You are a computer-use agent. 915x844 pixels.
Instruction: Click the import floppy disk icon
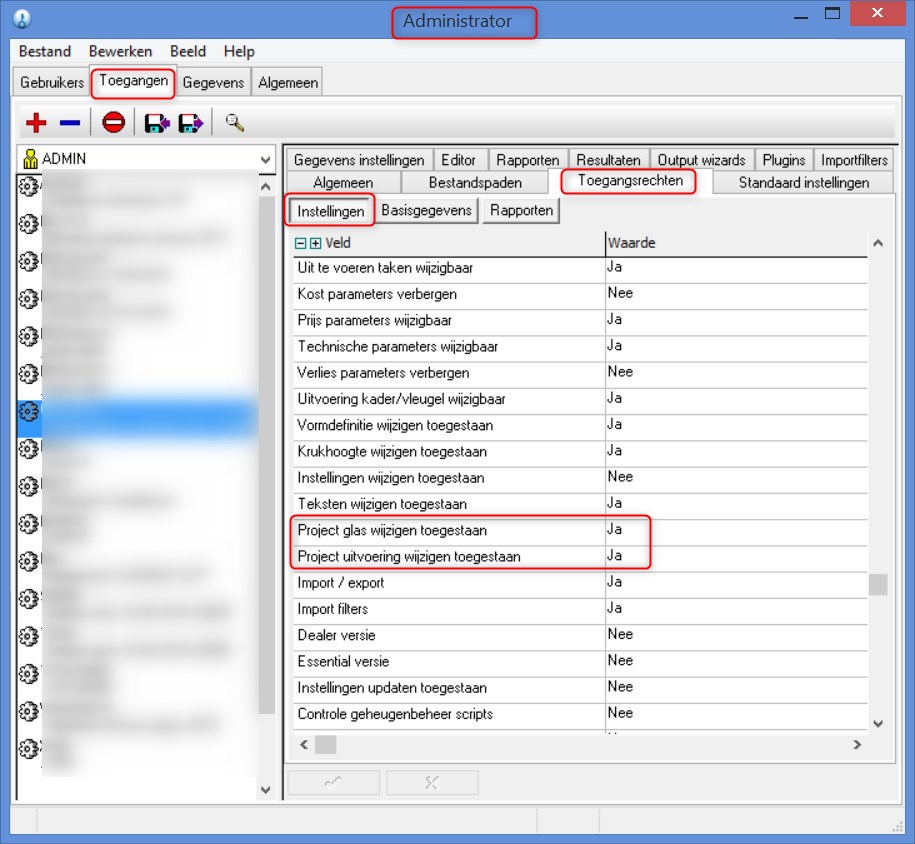[157, 123]
